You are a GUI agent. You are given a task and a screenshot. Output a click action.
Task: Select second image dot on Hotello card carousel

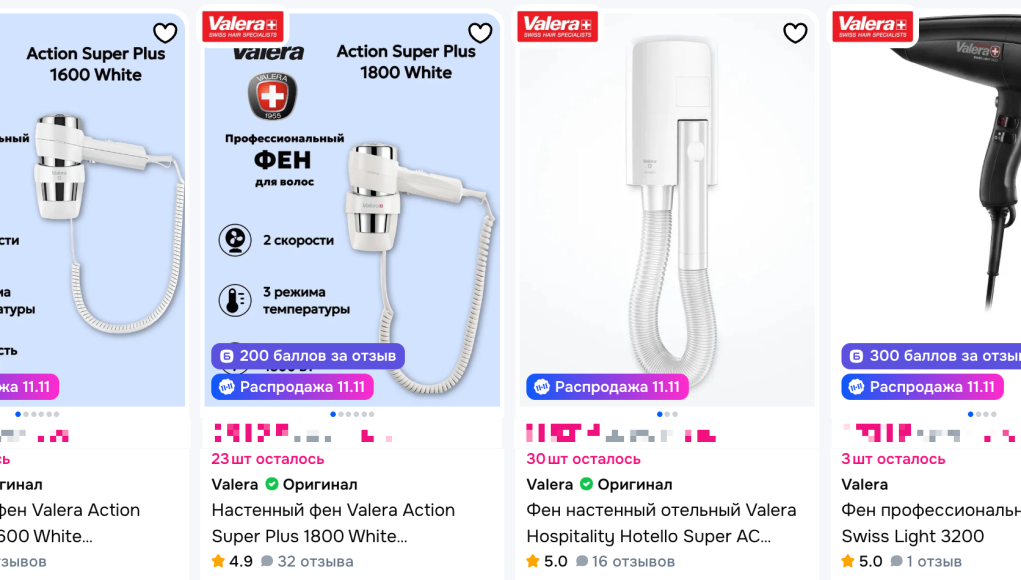pyautogui.click(x=669, y=414)
